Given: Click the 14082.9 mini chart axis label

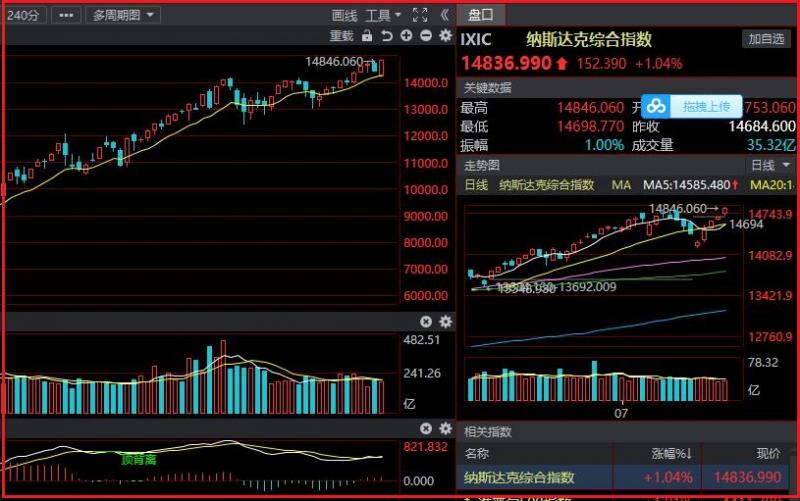Looking at the screenshot, I should point(770,255).
